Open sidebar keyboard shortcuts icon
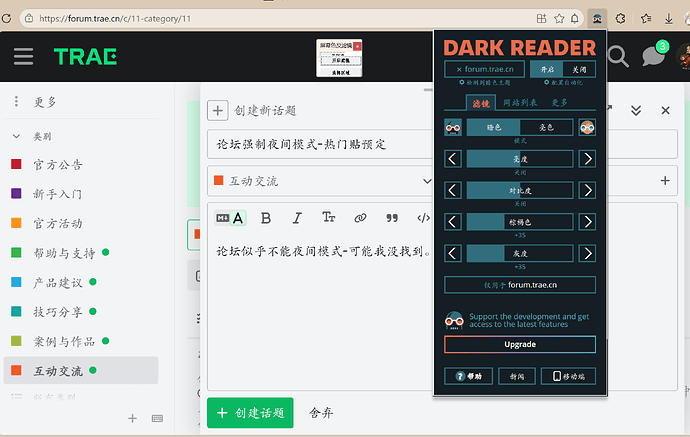This screenshot has height=437, width=690. 157,419
